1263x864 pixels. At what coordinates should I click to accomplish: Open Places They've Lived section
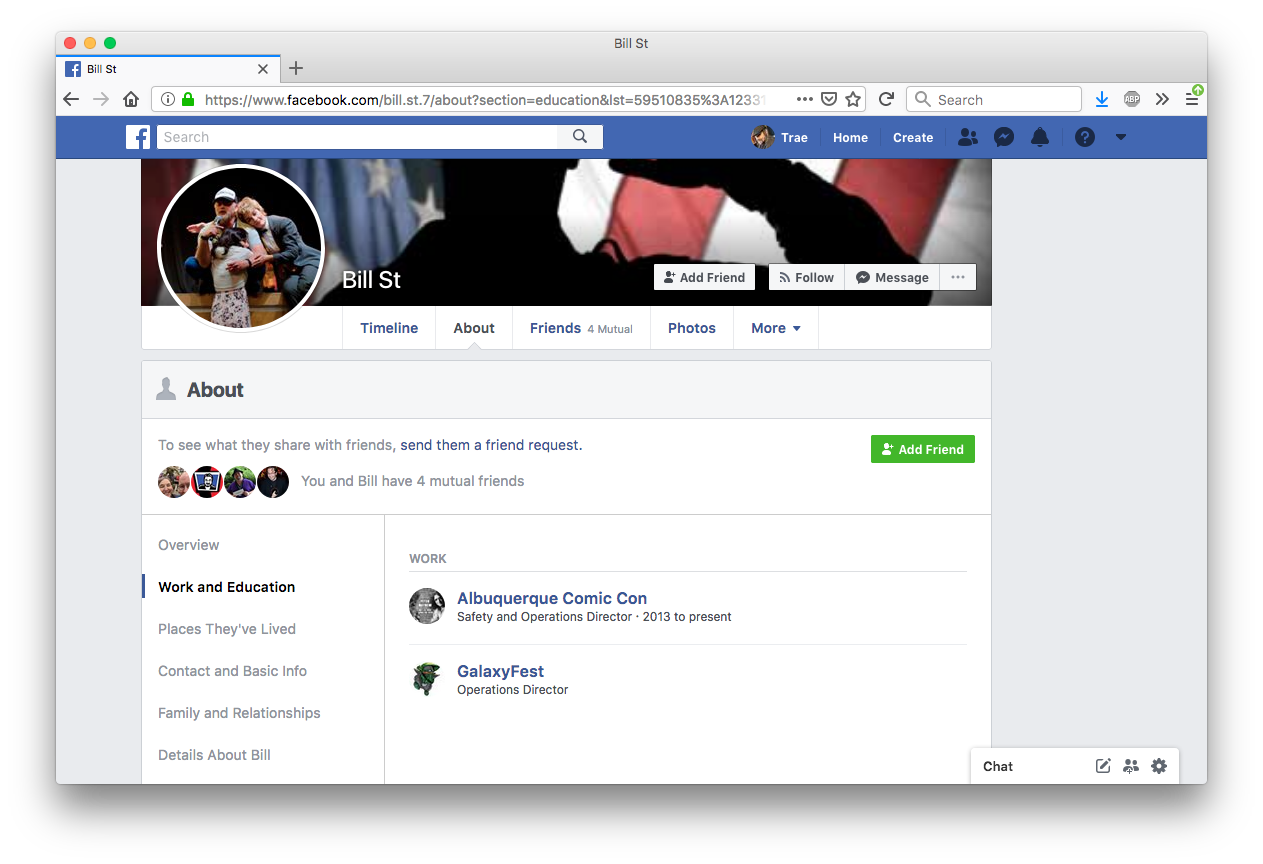pos(227,629)
